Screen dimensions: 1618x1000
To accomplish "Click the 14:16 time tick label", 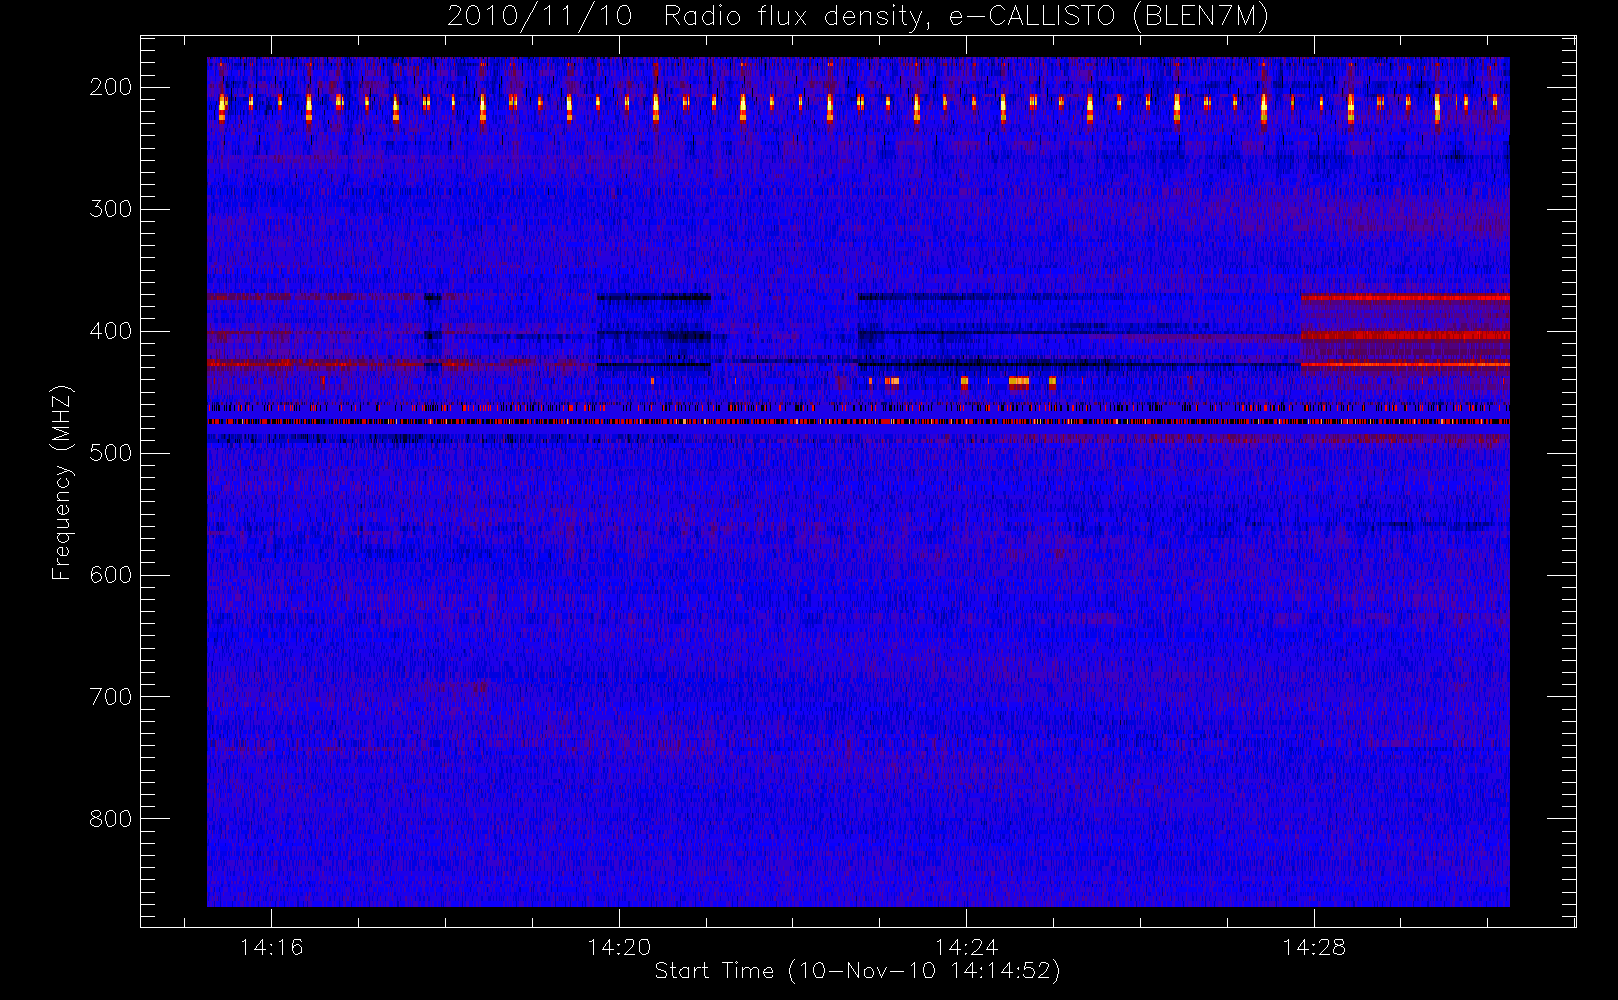I will click(271, 947).
